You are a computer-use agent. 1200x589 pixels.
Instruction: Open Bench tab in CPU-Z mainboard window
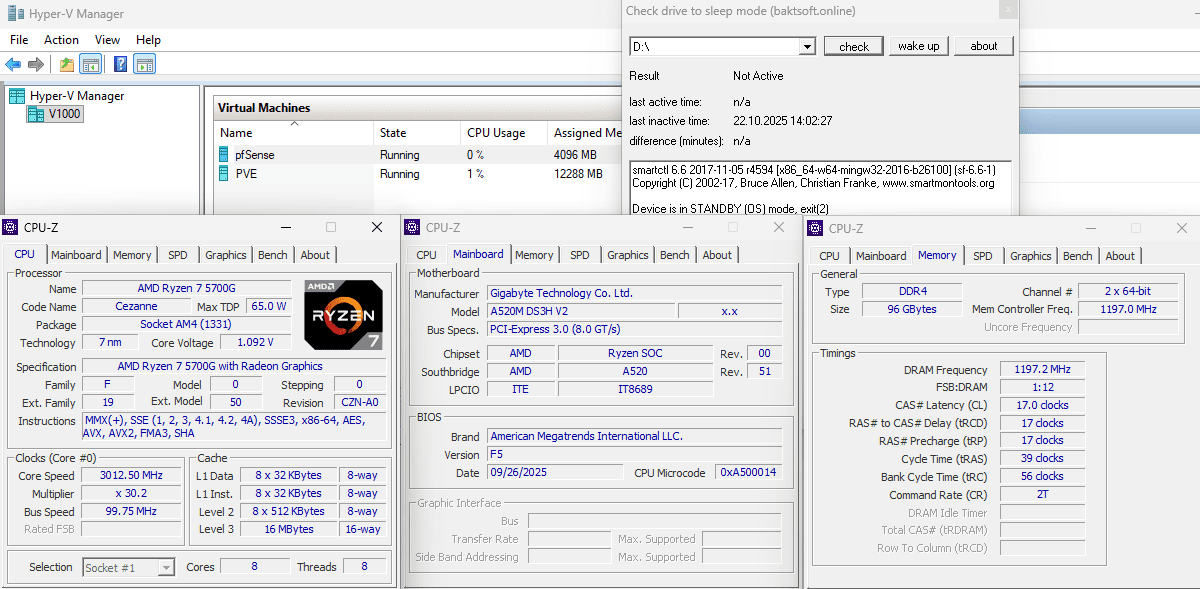(x=675, y=255)
